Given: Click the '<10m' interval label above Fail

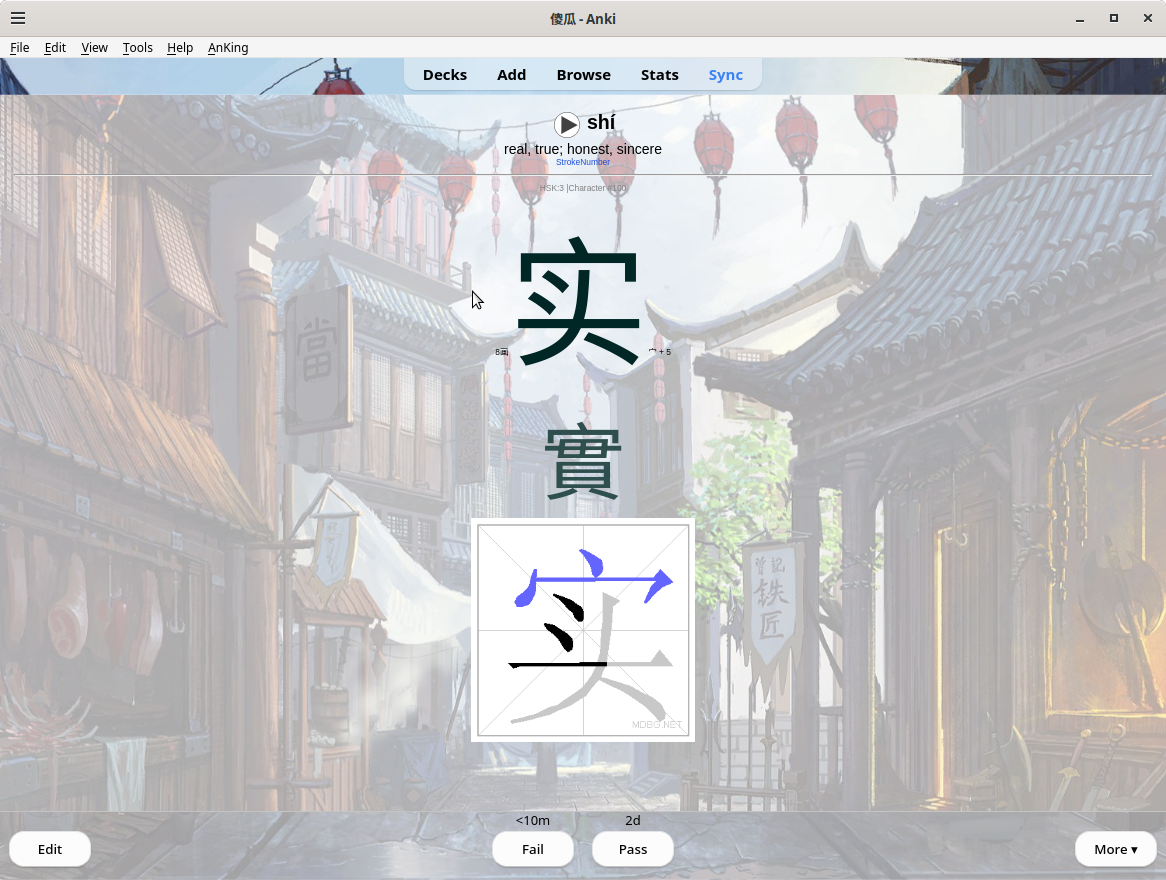Looking at the screenshot, I should (532, 820).
